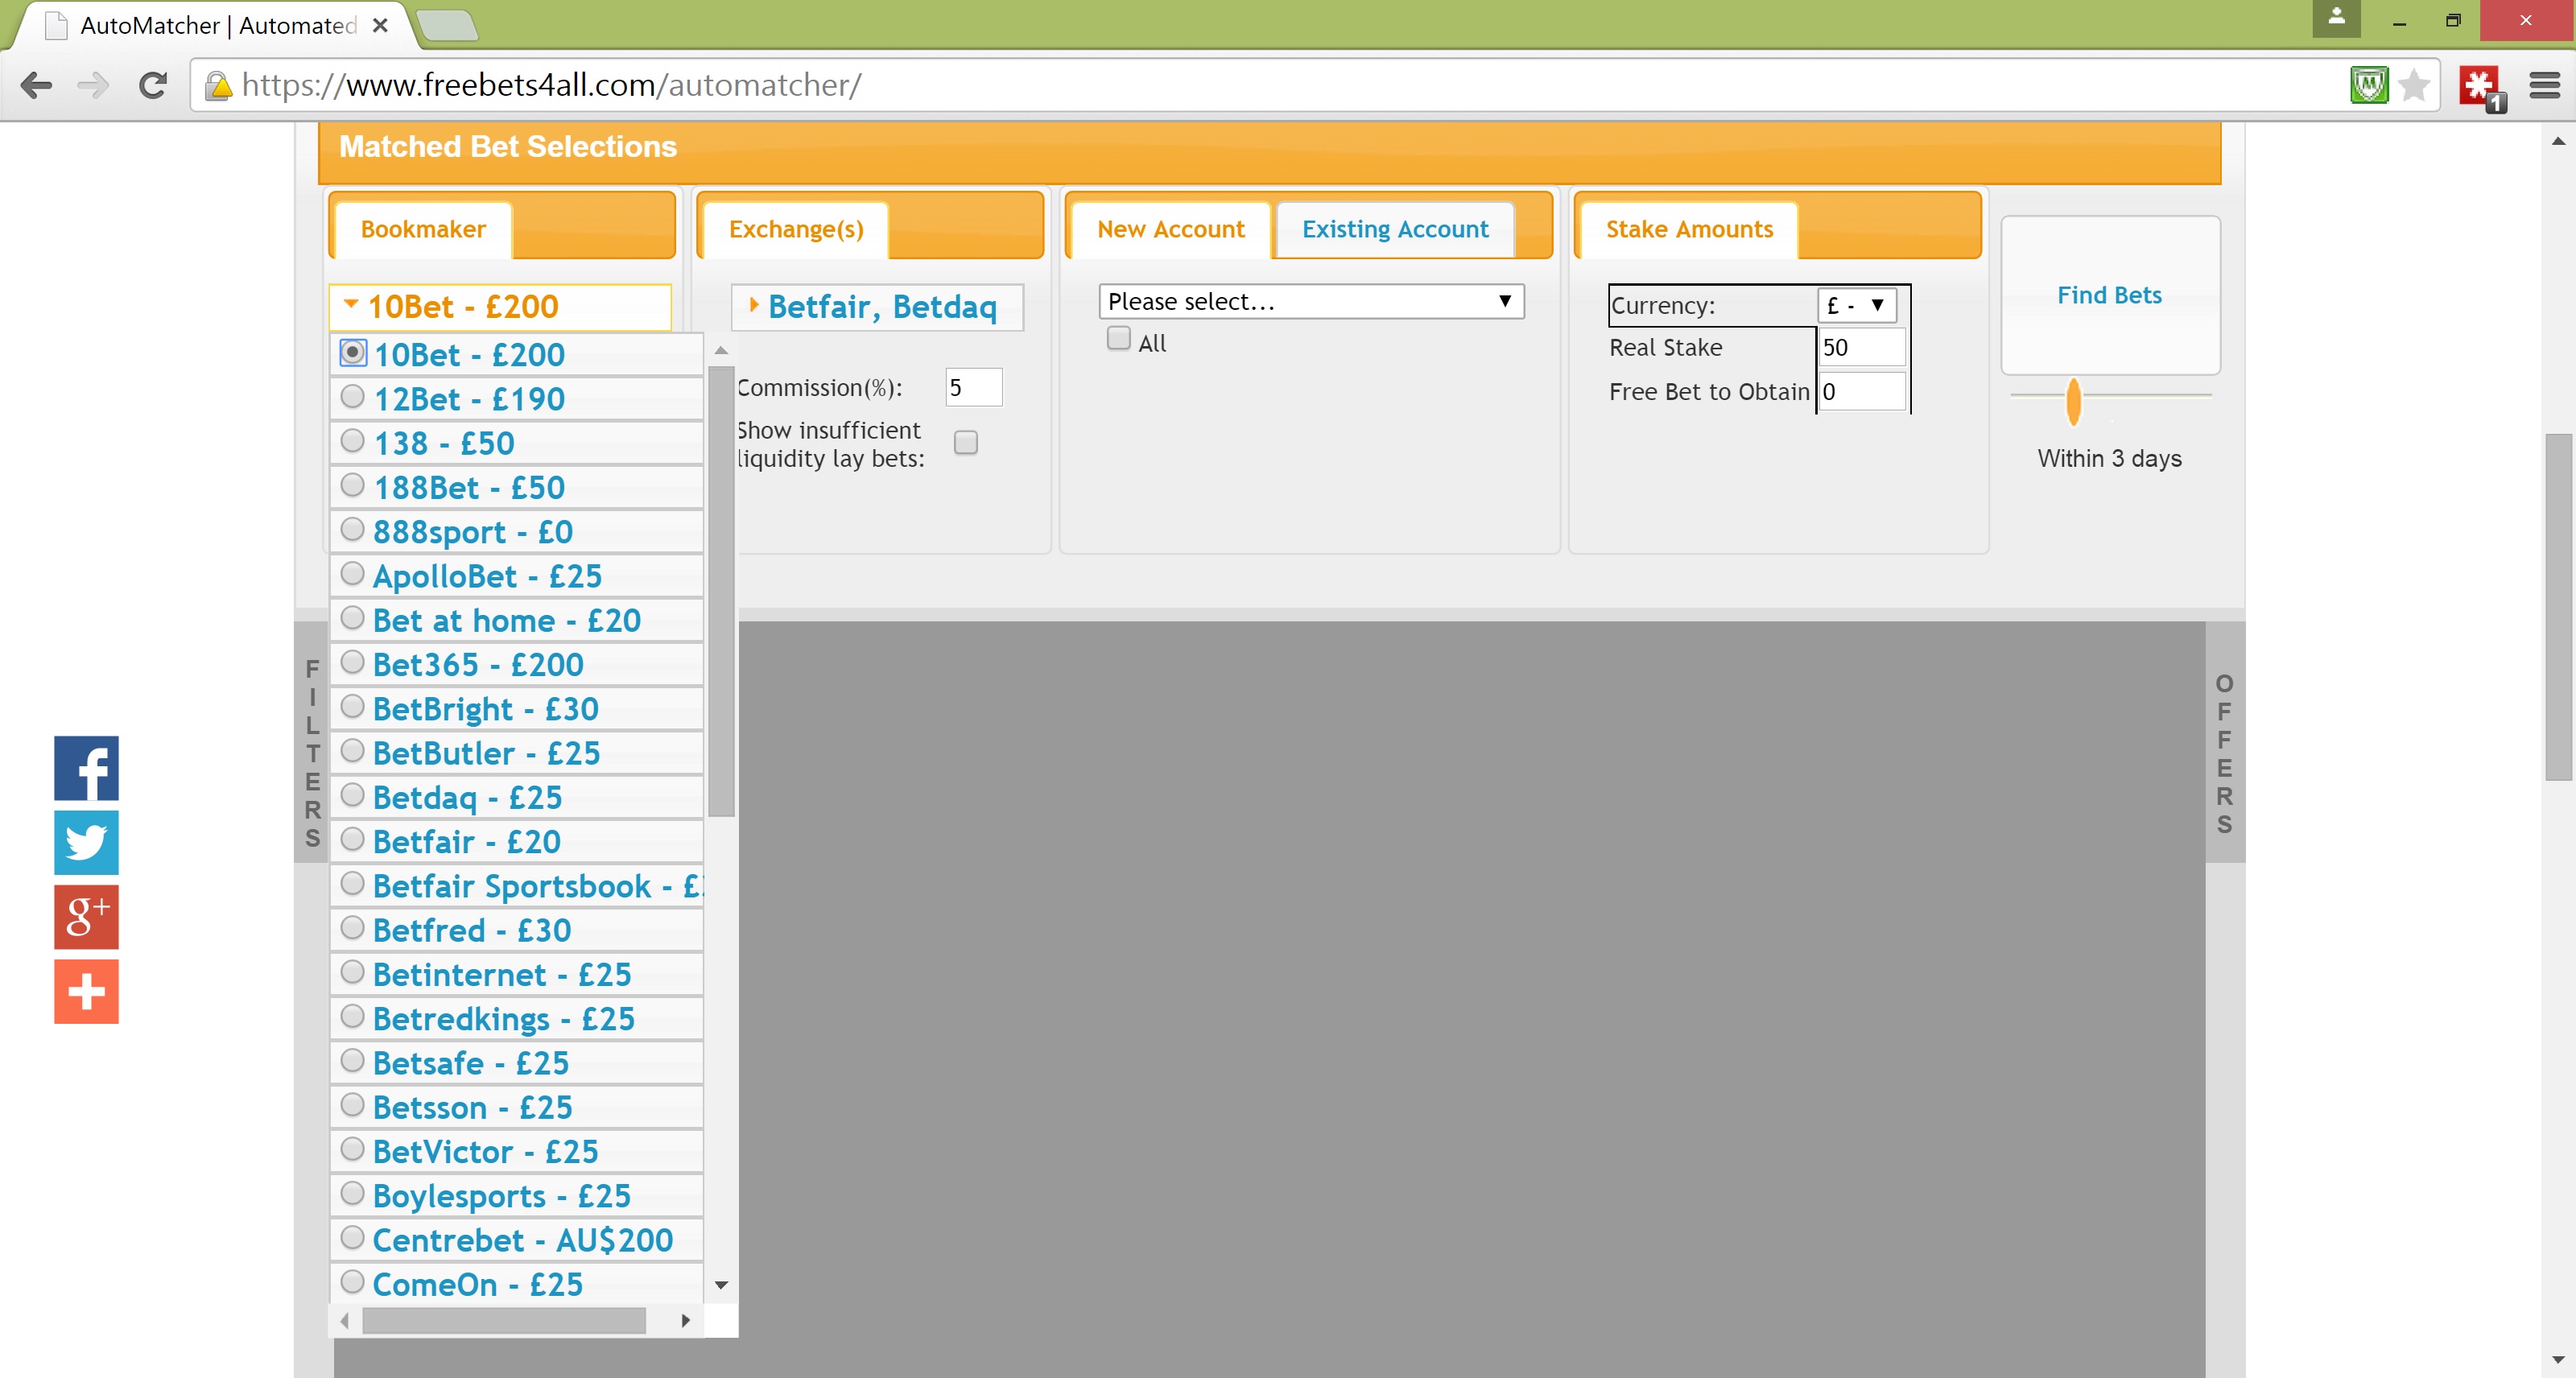Select ComeOn - £25 bookmaker

516,1284
